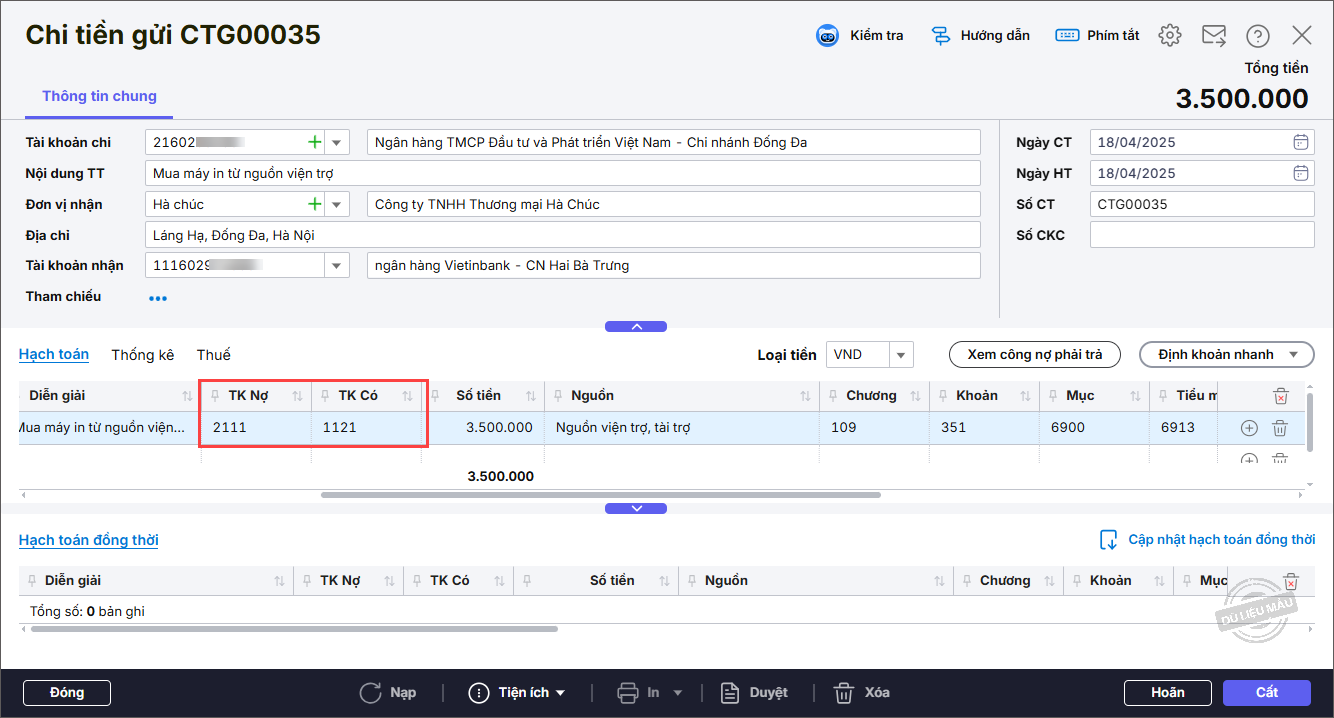The height and width of the screenshot is (718, 1334).
Task: Expand the Tài khoản nhận dropdown
Action: [336, 266]
